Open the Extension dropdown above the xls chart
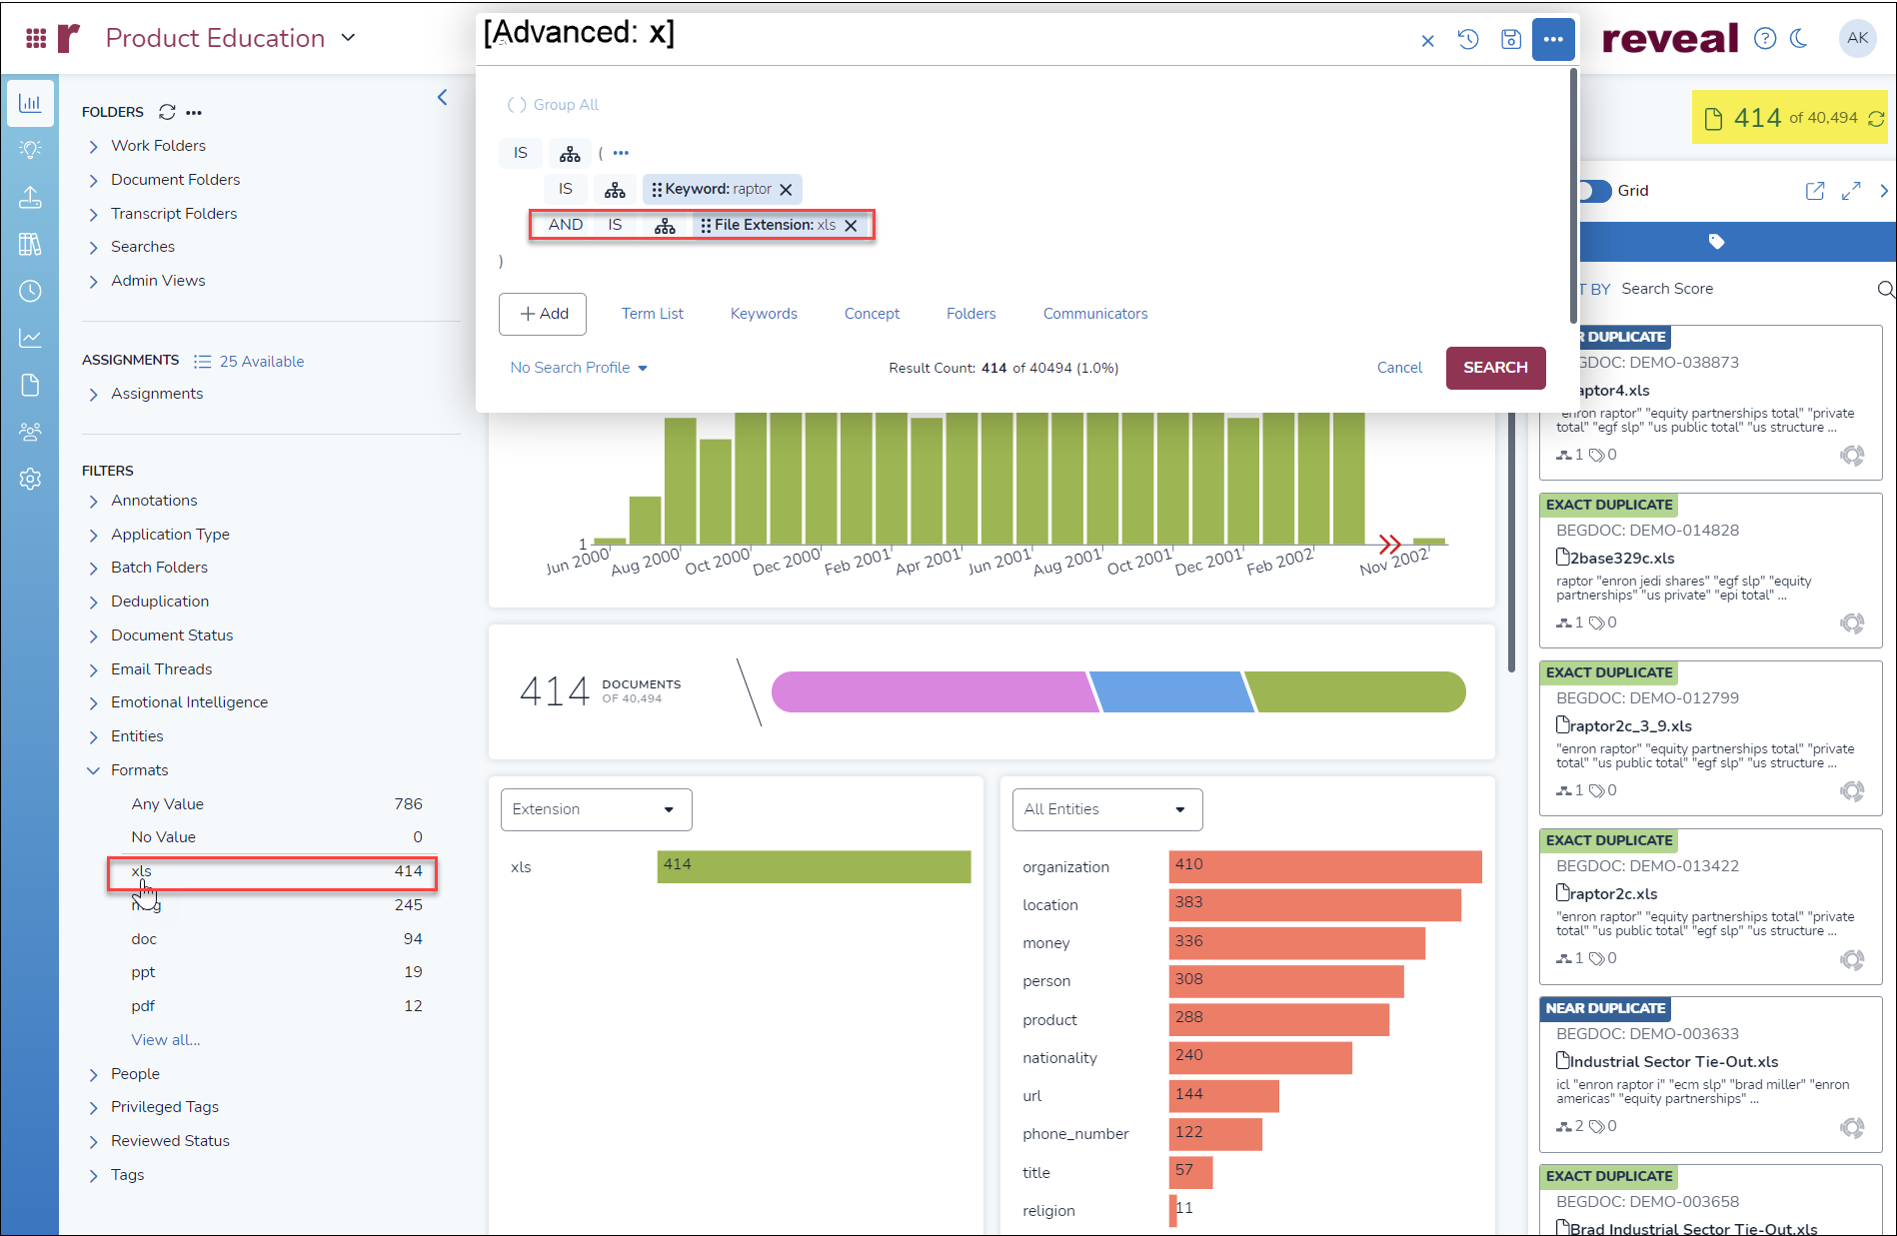Screen dimensions: 1897x1236 pyautogui.click(x=595, y=809)
